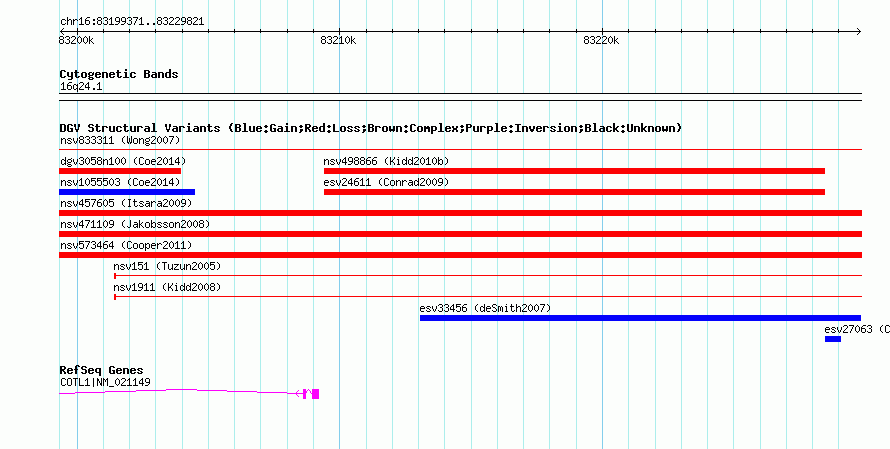Screen dimensions: 890x449
Task: Select the nsv573464 (Cooper2011) red bar
Action: tap(460, 255)
